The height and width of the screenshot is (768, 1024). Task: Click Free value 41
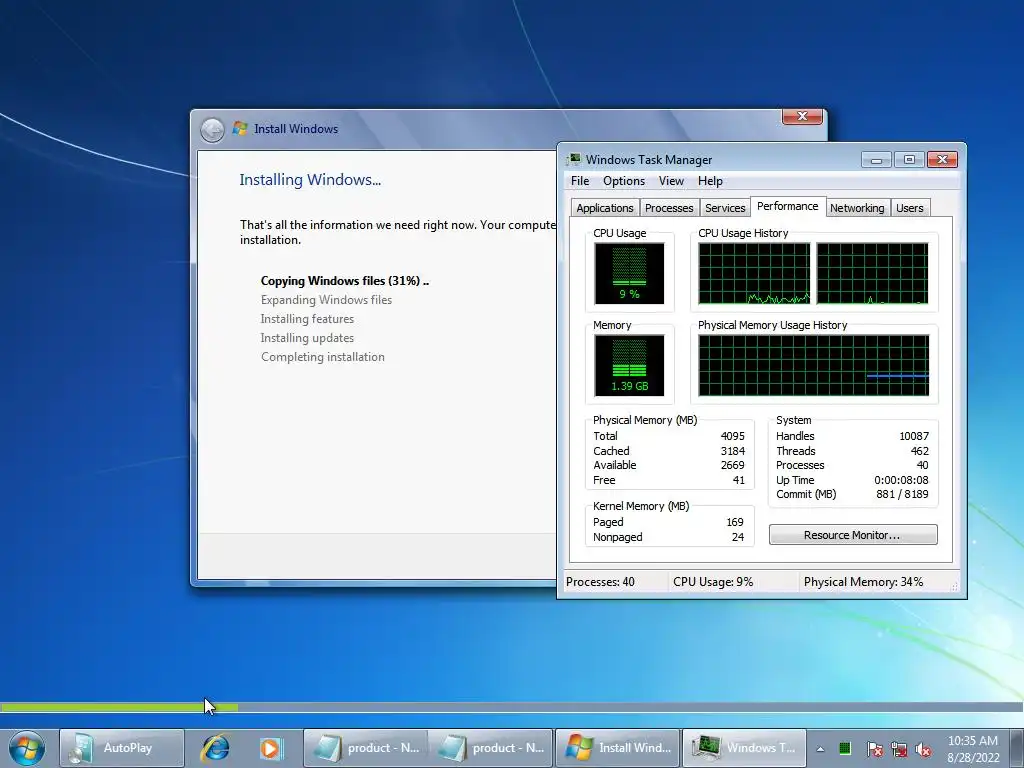(739, 480)
